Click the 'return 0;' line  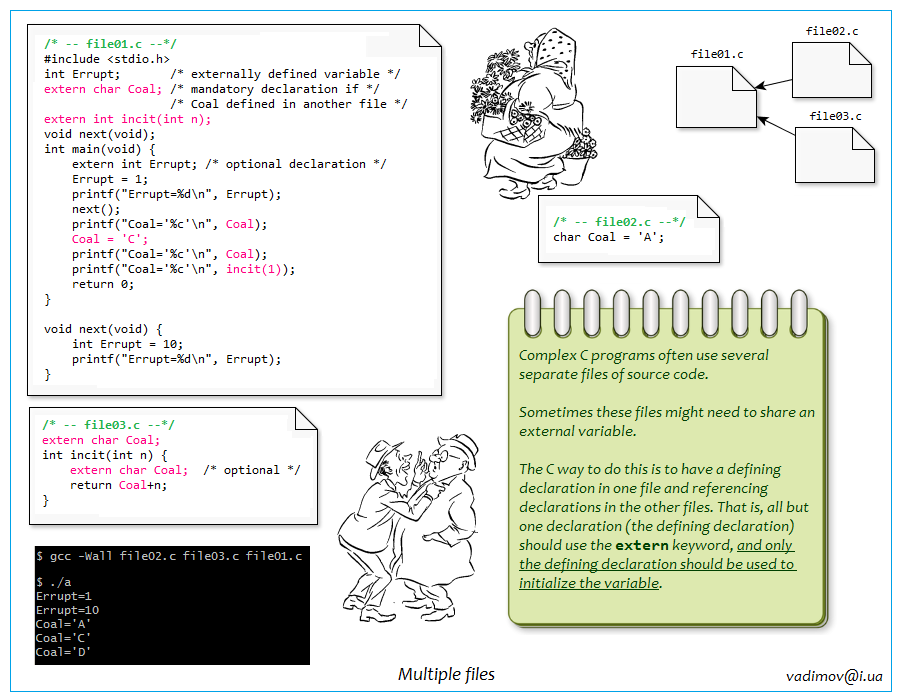[x=103, y=284]
